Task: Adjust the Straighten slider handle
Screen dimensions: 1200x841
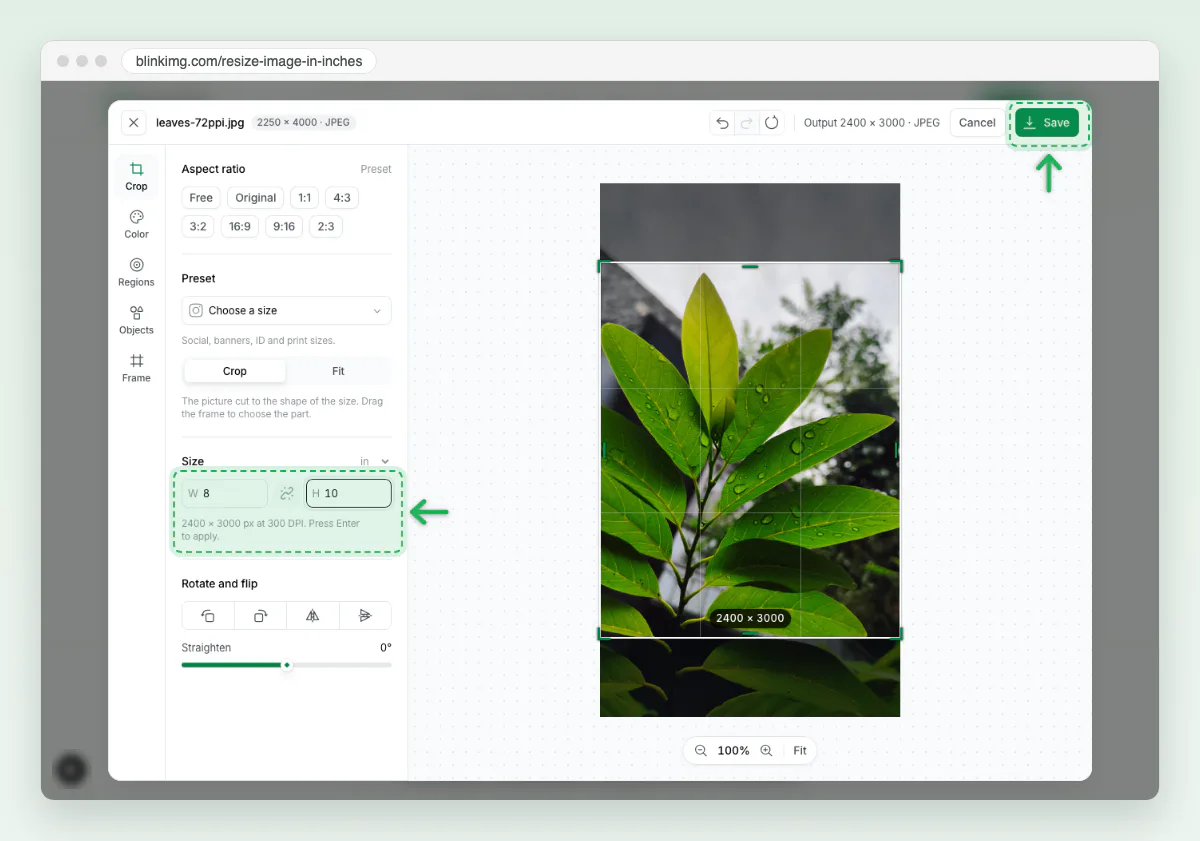Action: point(287,665)
